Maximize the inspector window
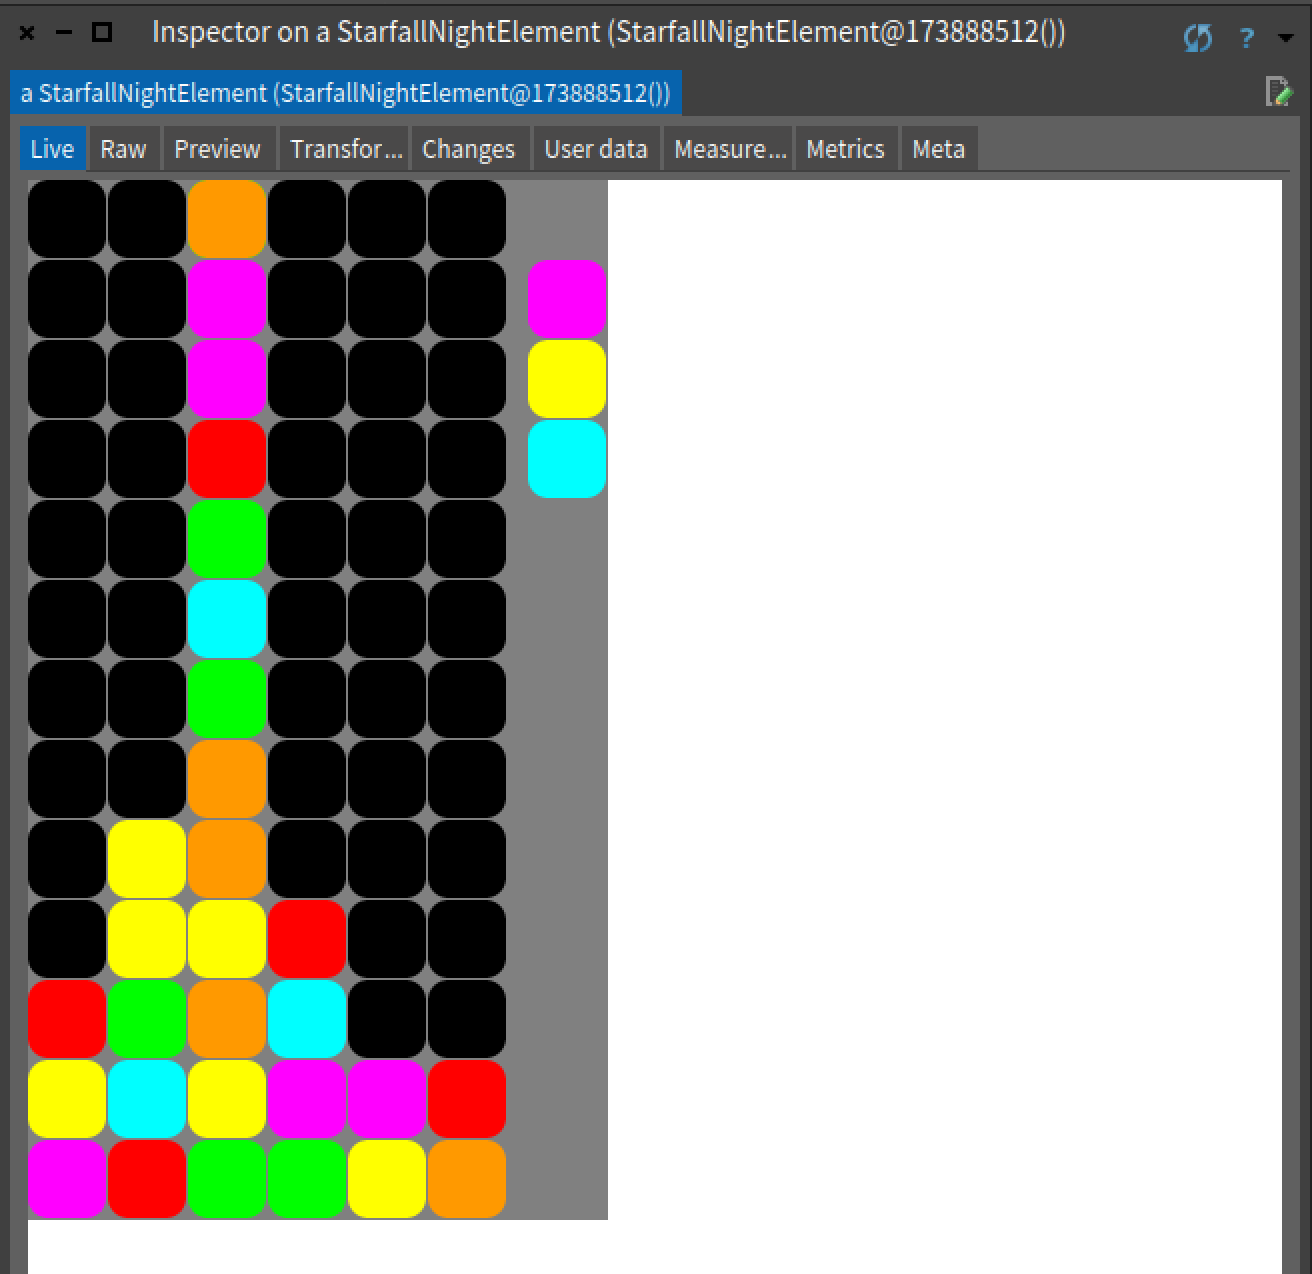 pos(101,33)
